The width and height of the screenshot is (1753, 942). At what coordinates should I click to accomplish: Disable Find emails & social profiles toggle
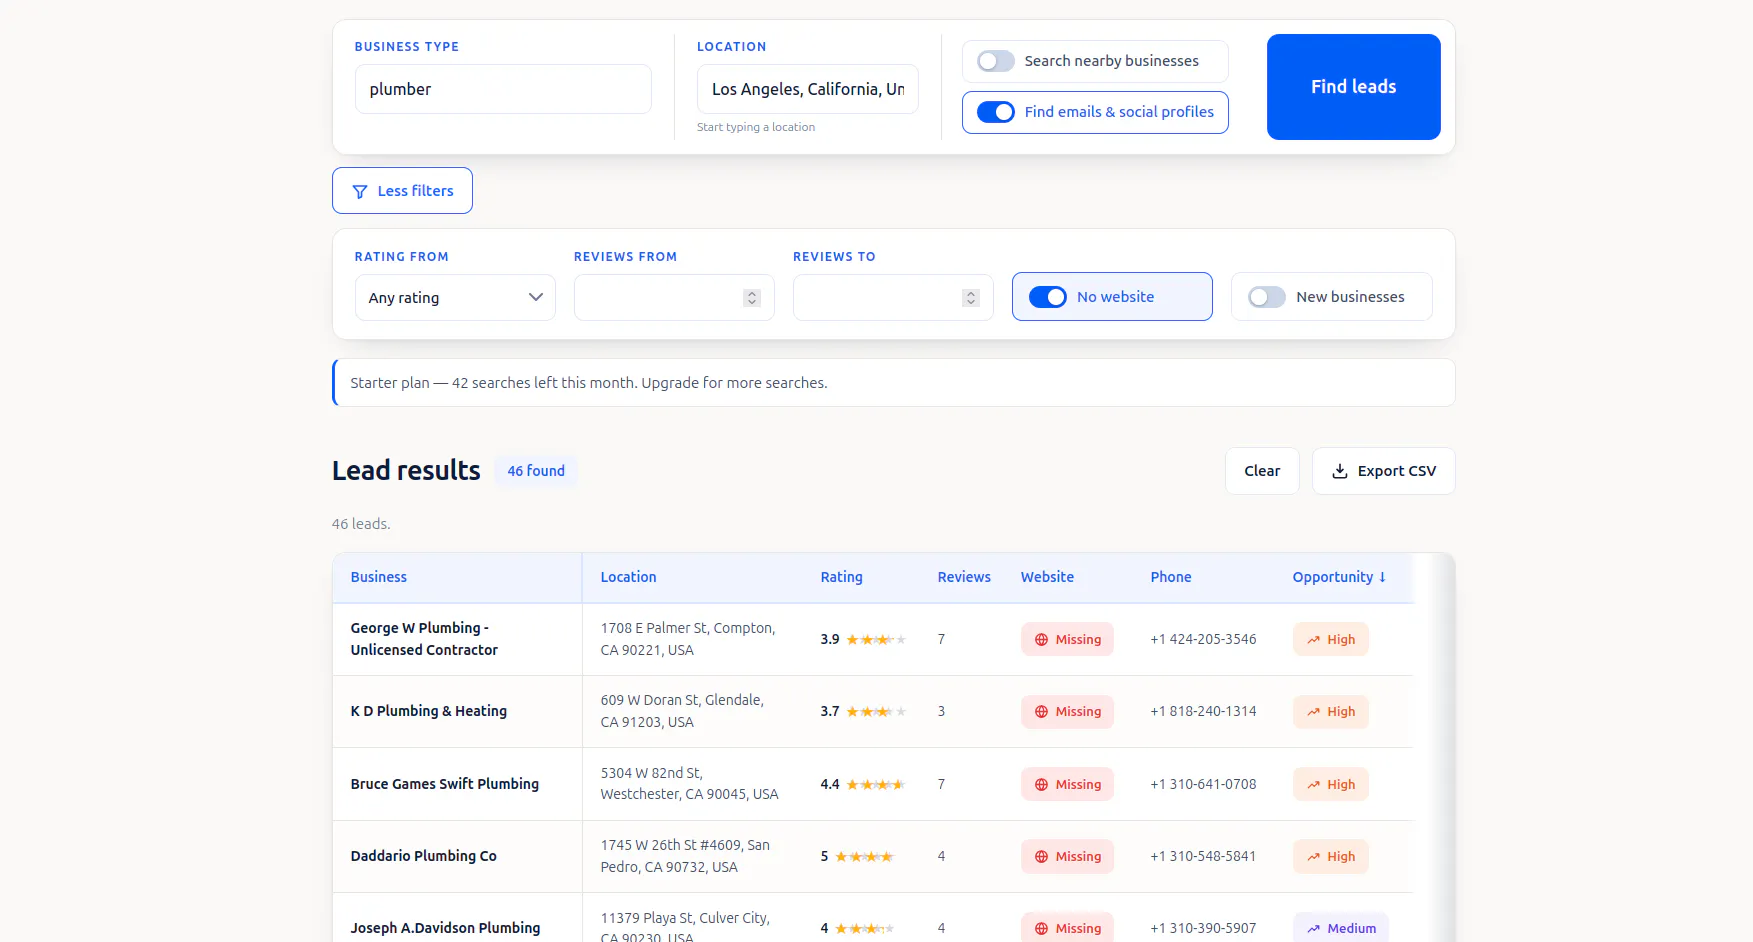[996, 112]
